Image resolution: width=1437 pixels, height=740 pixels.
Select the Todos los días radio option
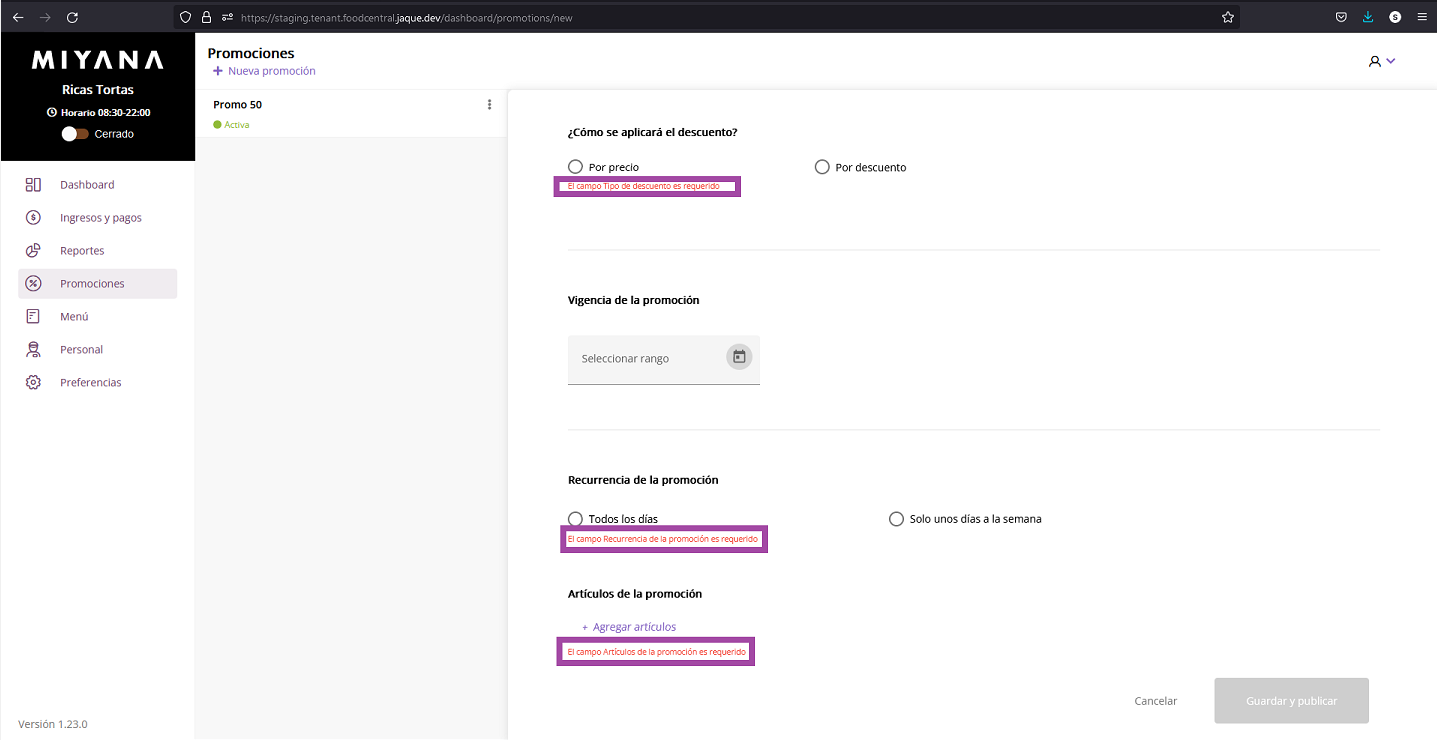coord(575,519)
